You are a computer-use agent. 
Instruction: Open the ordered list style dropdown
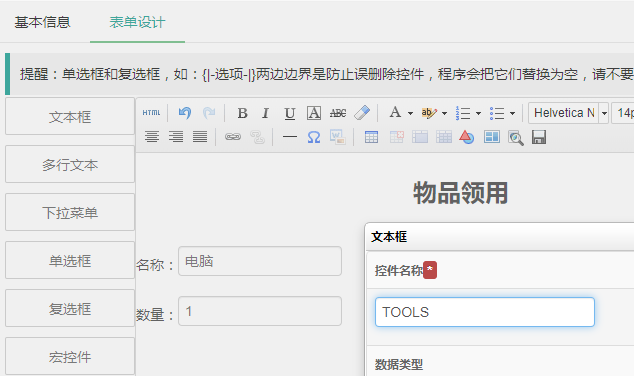click(x=478, y=113)
